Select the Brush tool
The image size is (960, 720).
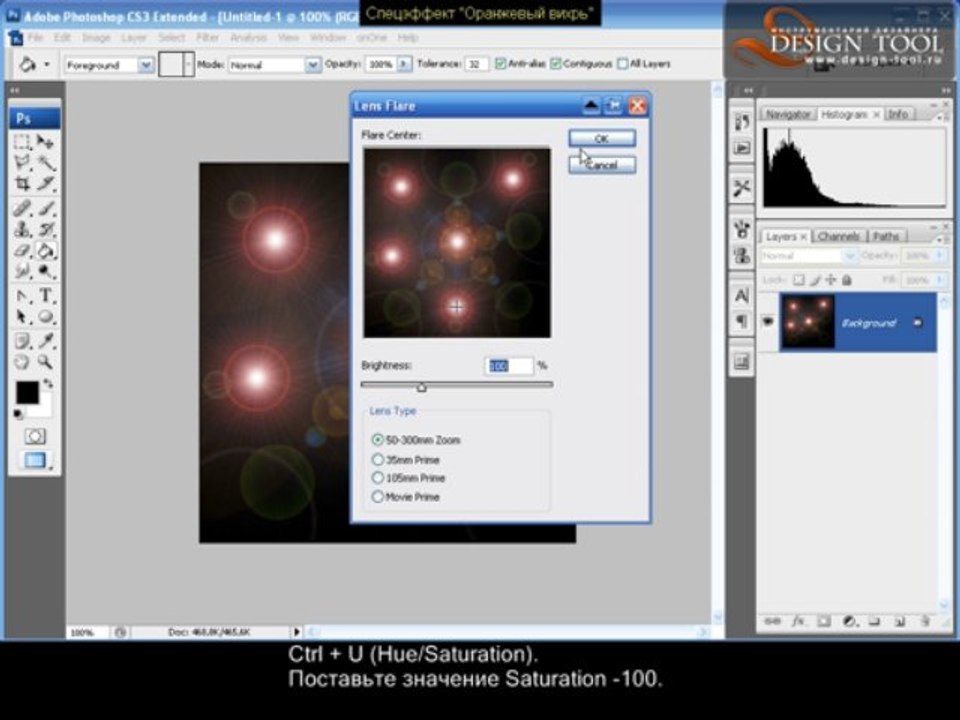click(x=45, y=208)
